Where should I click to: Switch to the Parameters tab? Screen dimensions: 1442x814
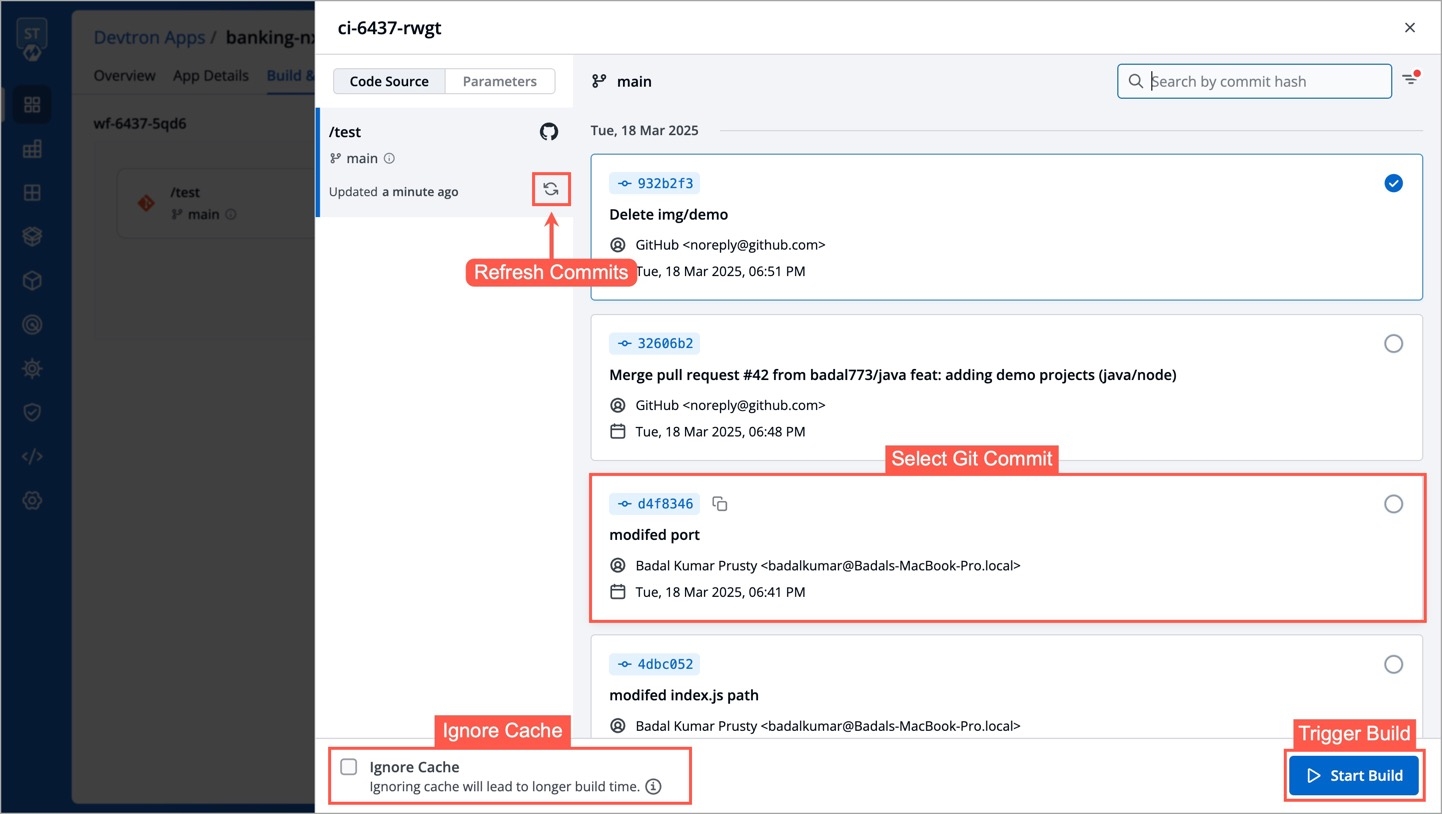tap(500, 81)
